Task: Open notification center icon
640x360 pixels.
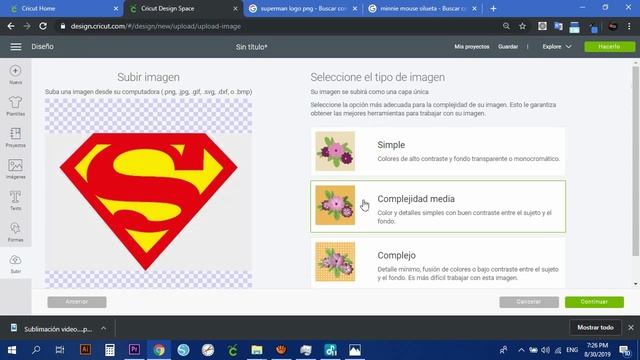Action: 624,350
